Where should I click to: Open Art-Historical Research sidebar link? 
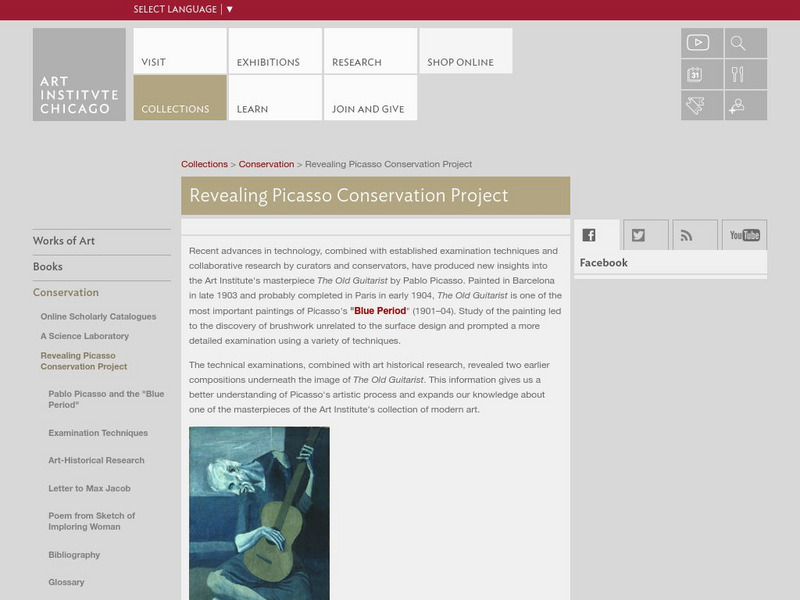(x=96, y=460)
